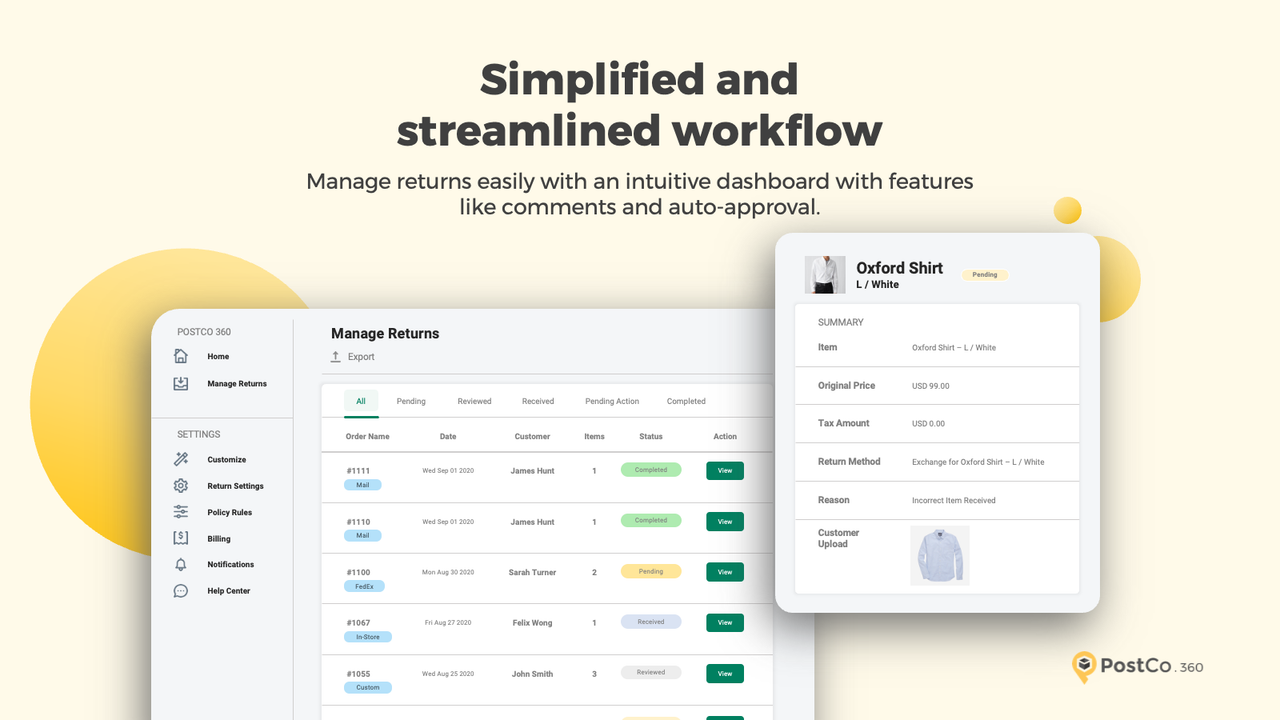The width and height of the screenshot is (1280, 720).
Task: View return order #1100 from Sarah Turner
Action: click(x=725, y=572)
